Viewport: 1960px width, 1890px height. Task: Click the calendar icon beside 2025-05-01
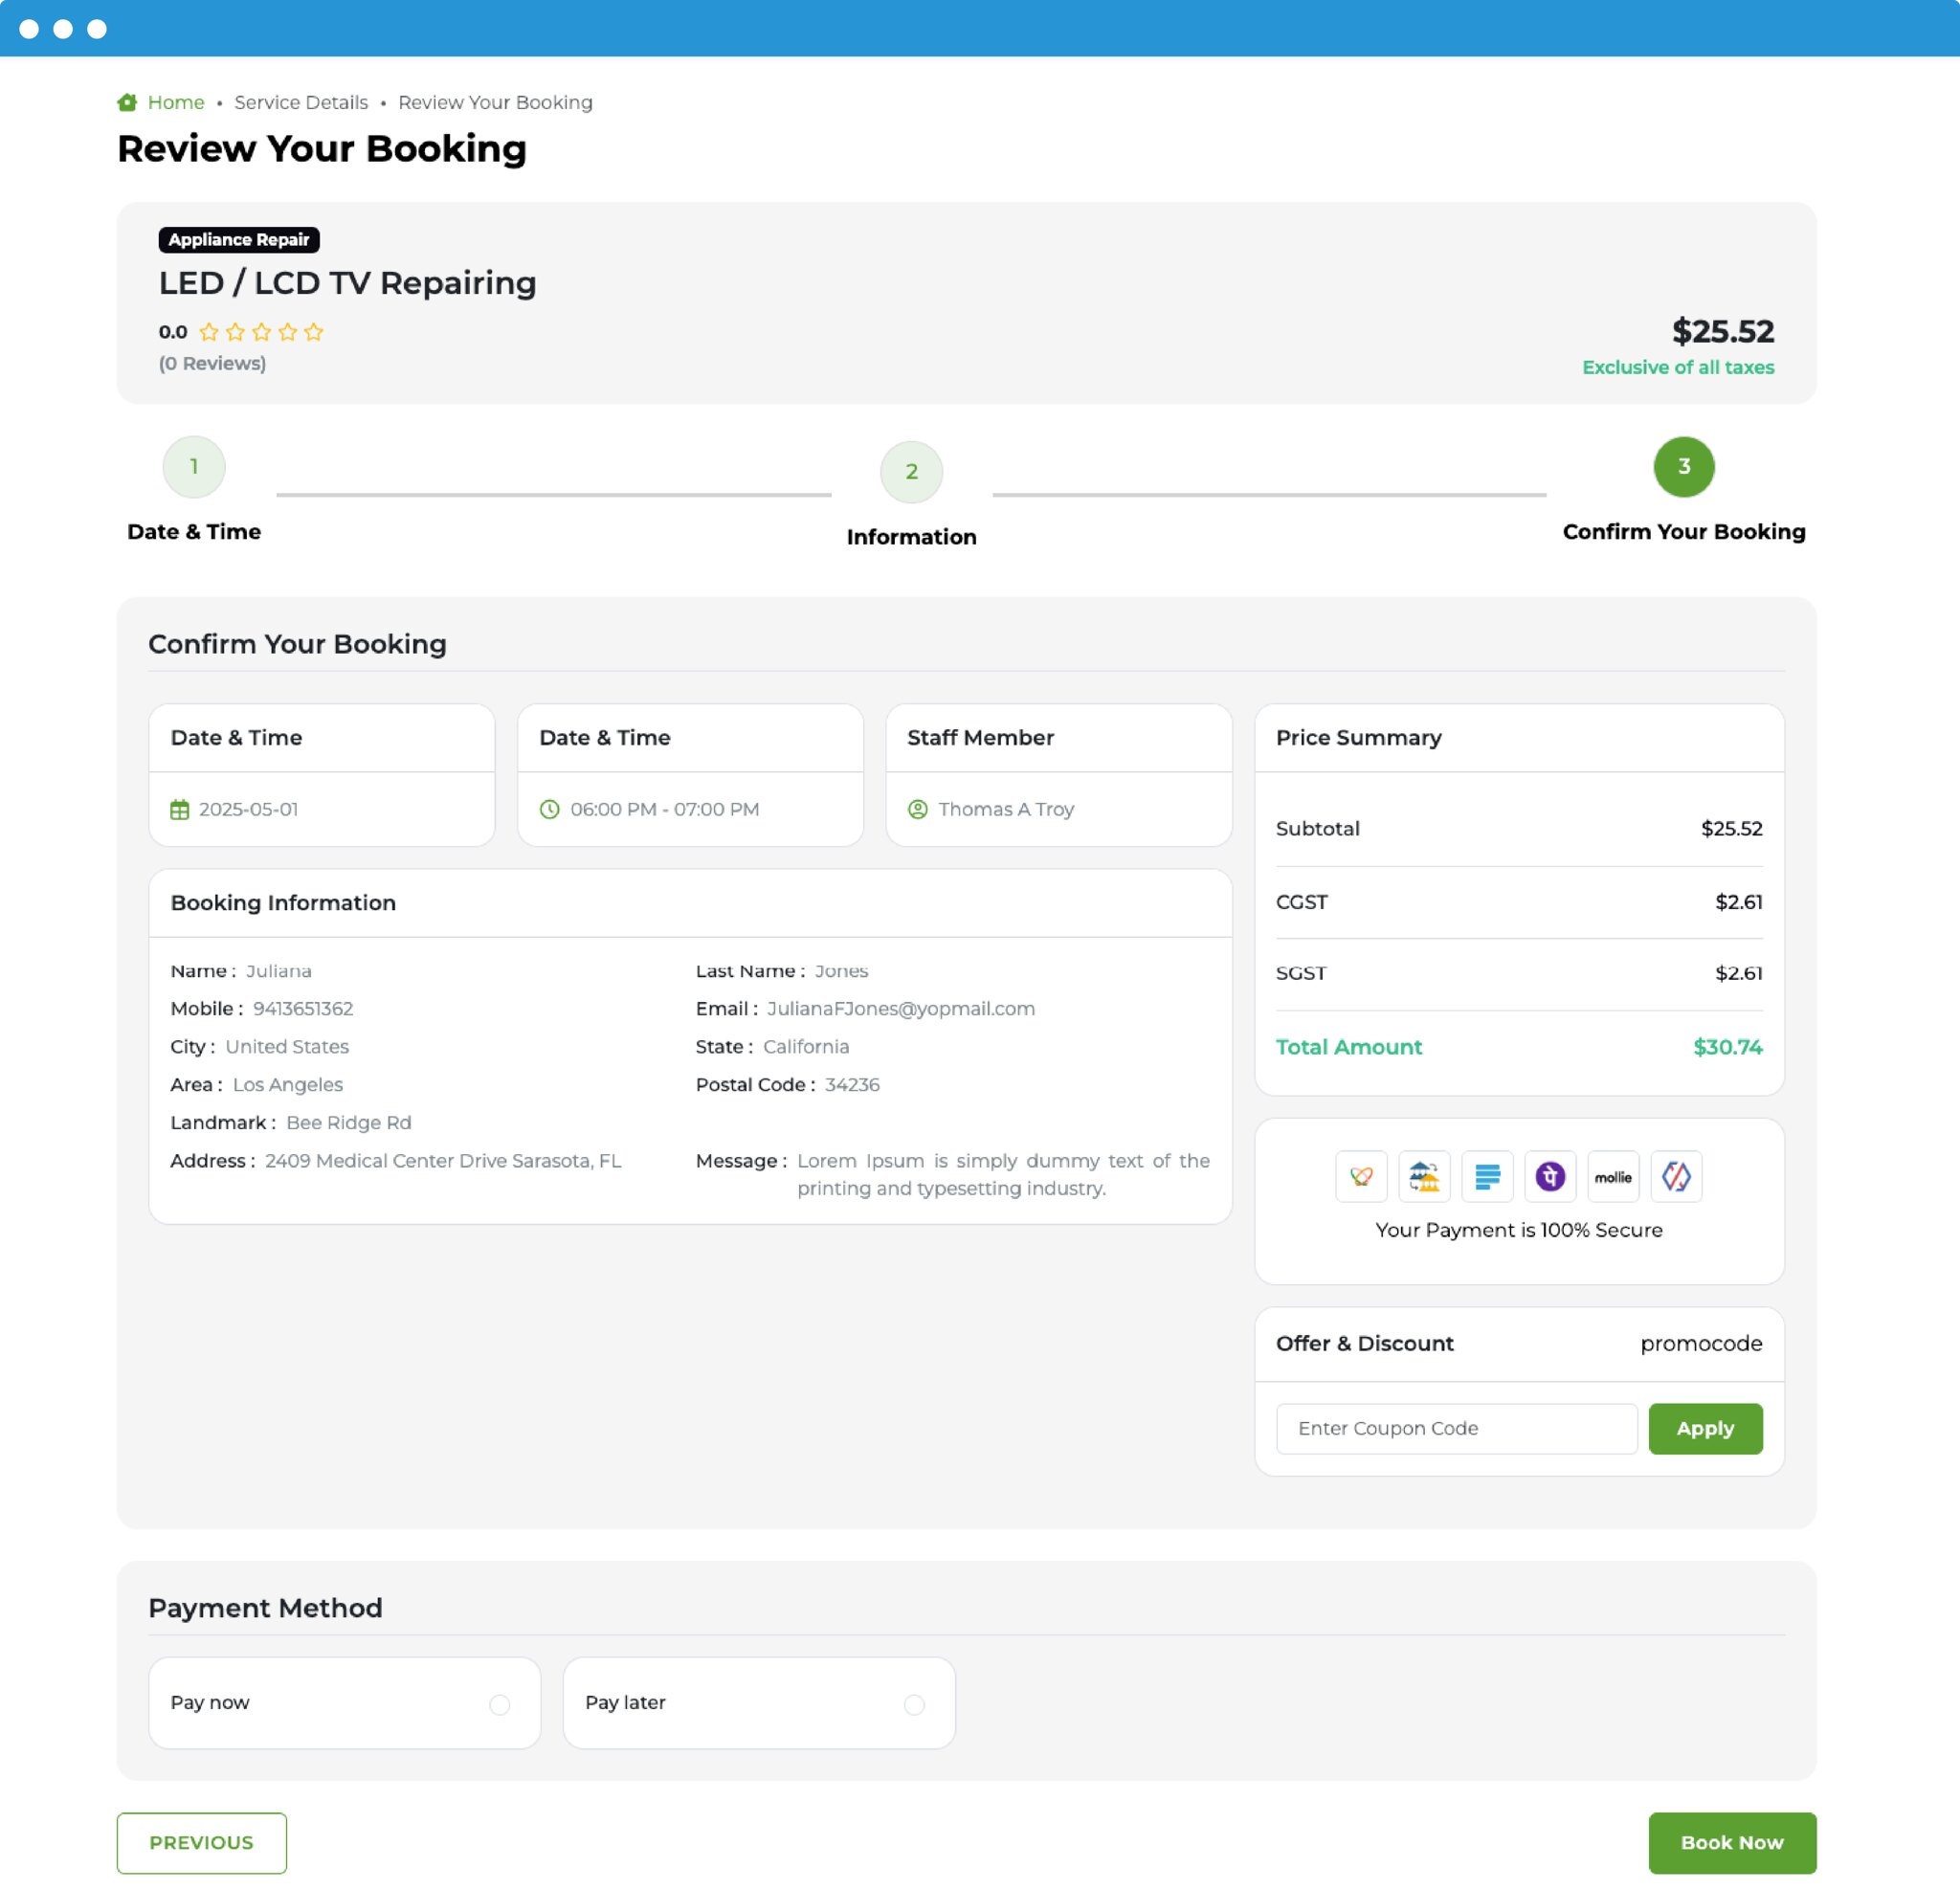click(x=179, y=809)
